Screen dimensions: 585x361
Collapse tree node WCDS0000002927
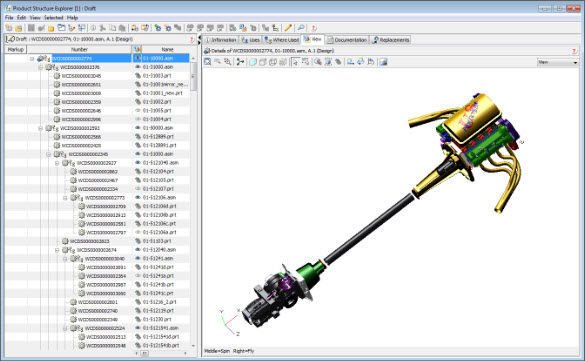pyautogui.click(x=57, y=163)
